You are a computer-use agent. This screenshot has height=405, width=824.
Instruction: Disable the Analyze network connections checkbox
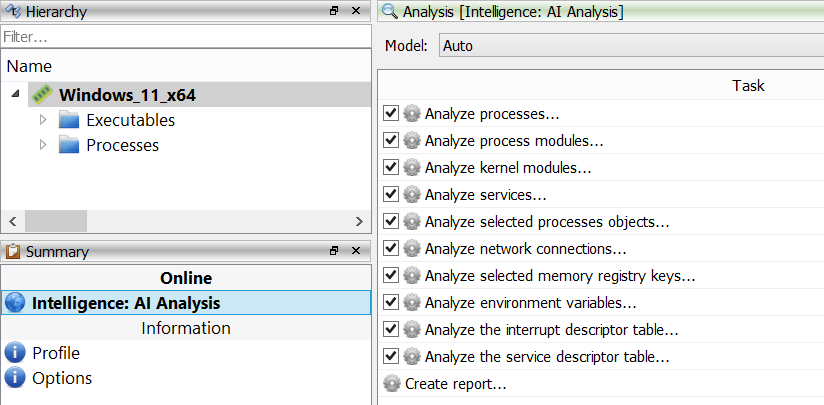pyautogui.click(x=391, y=249)
